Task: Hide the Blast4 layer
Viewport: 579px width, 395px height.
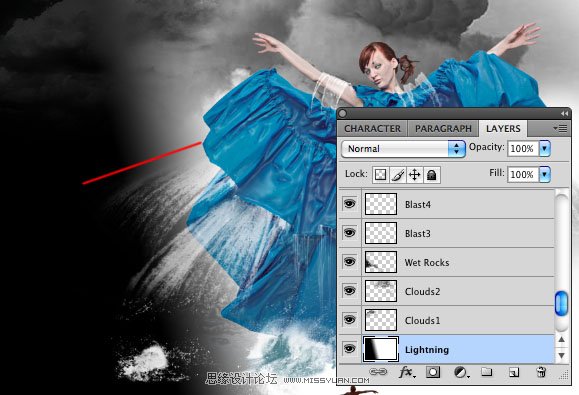Action: click(349, 203)
